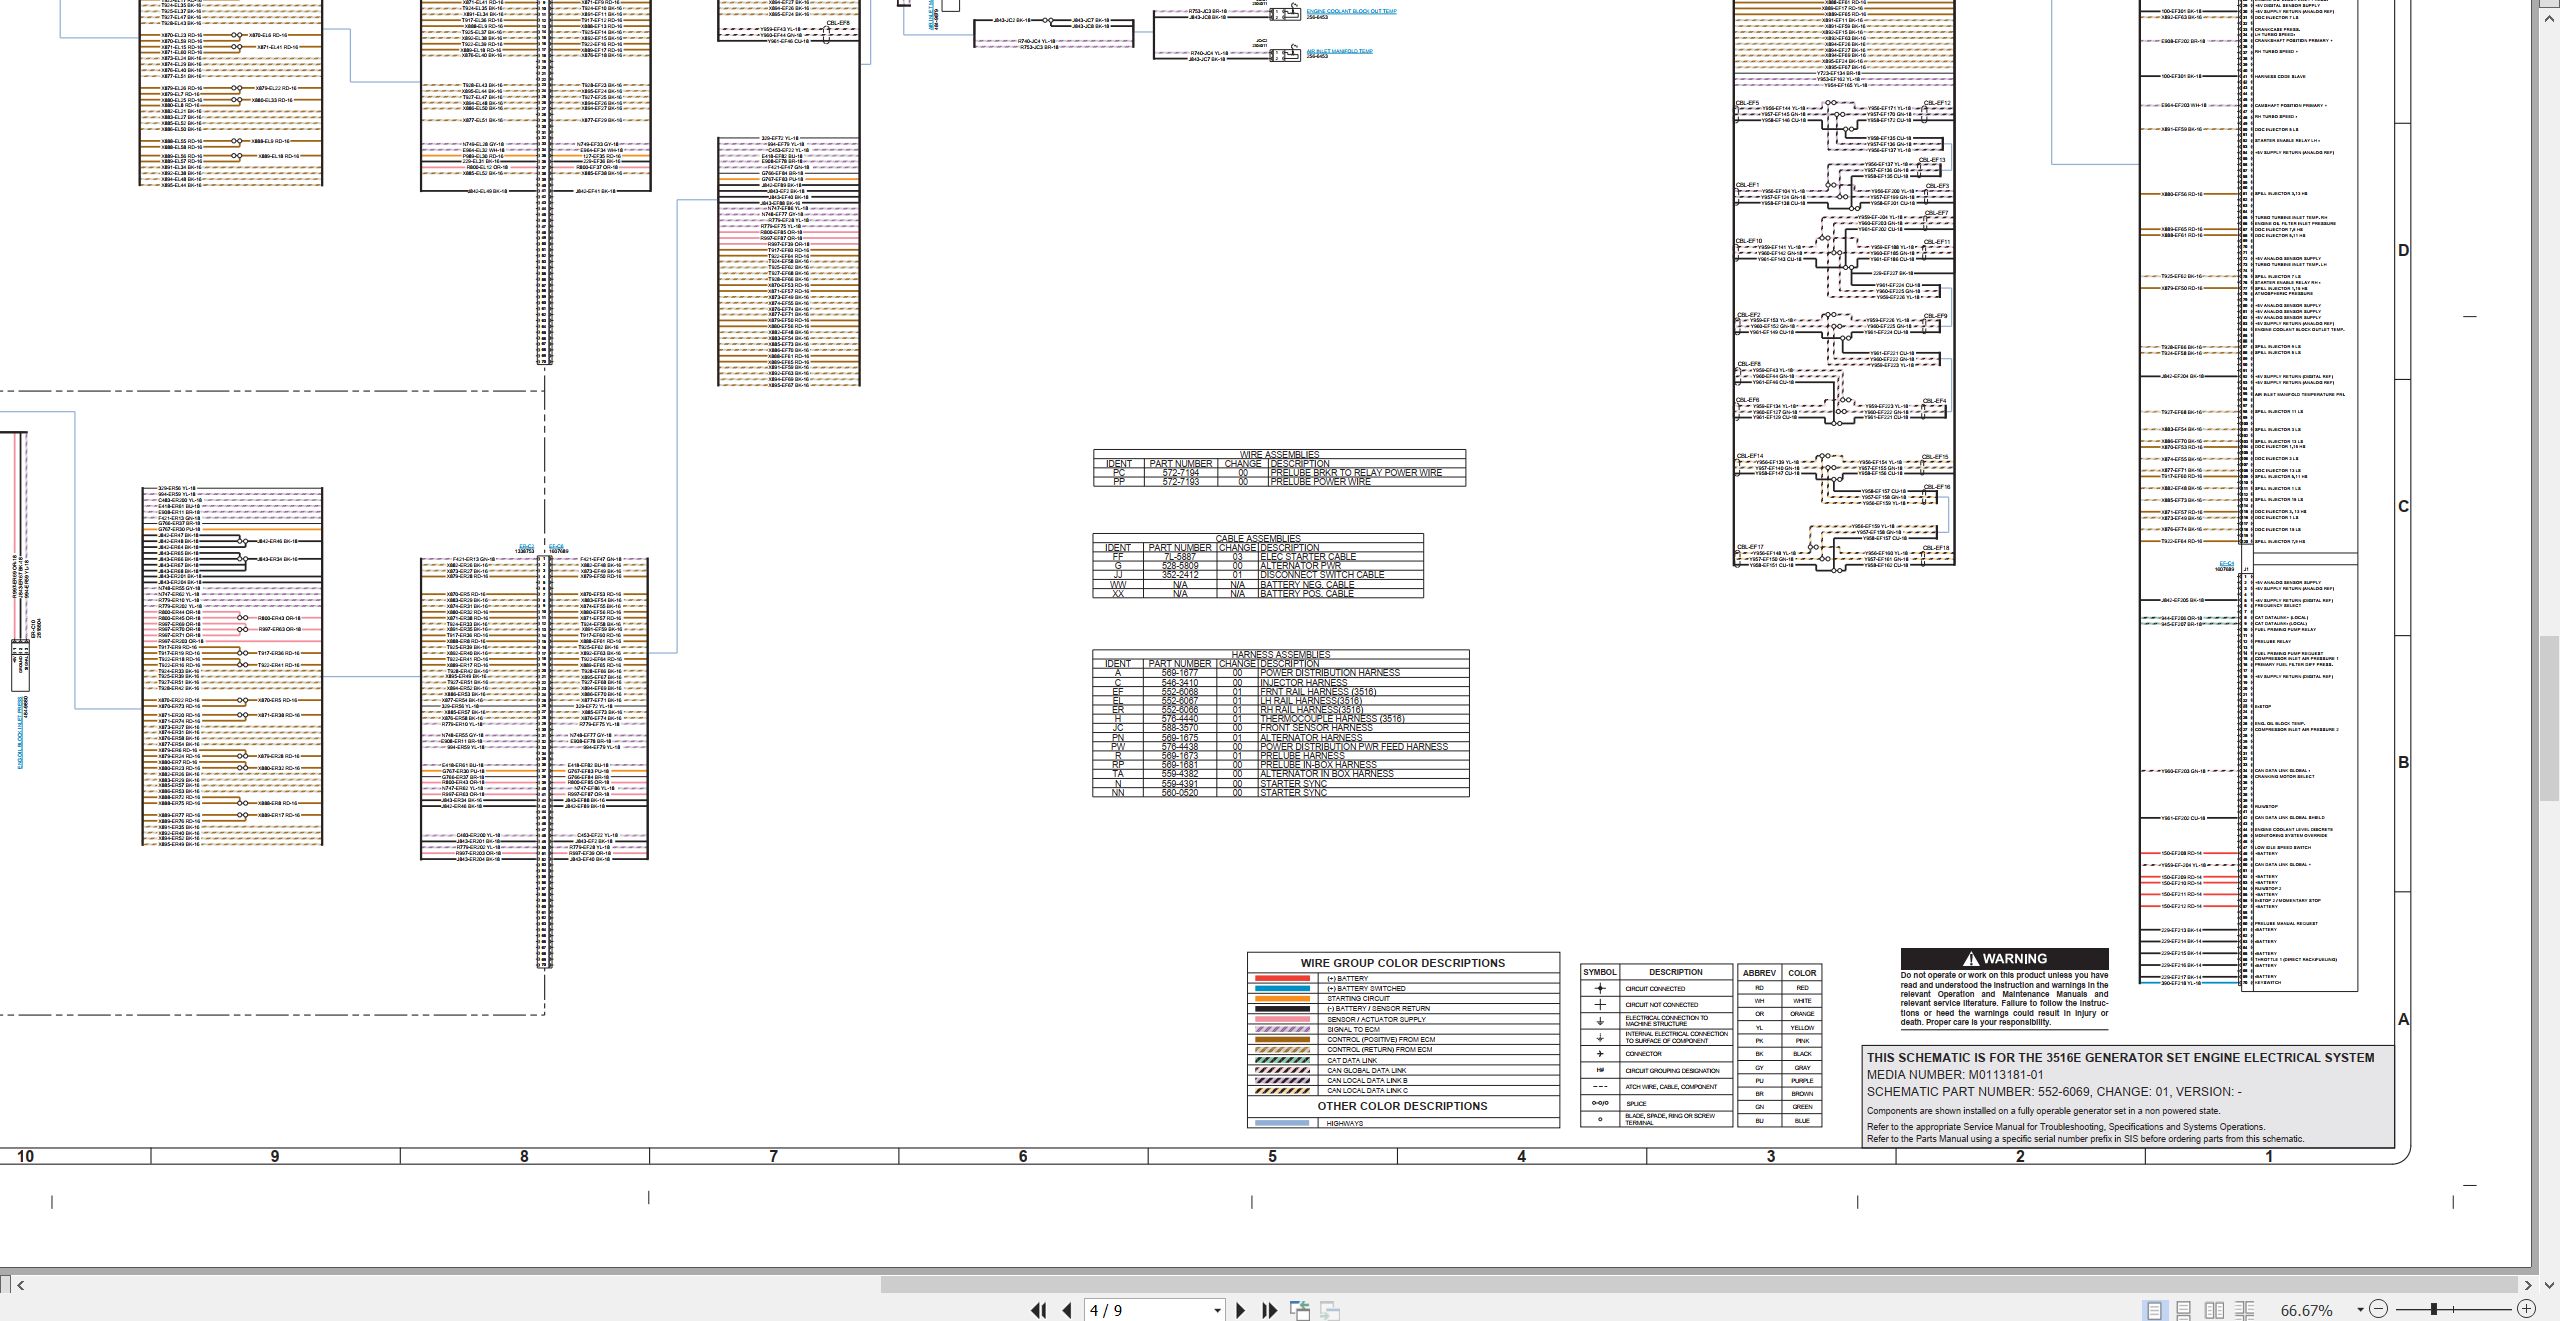
Task: Click the INJECTOR HARNESS row
Action: [x=1280, y=682]
